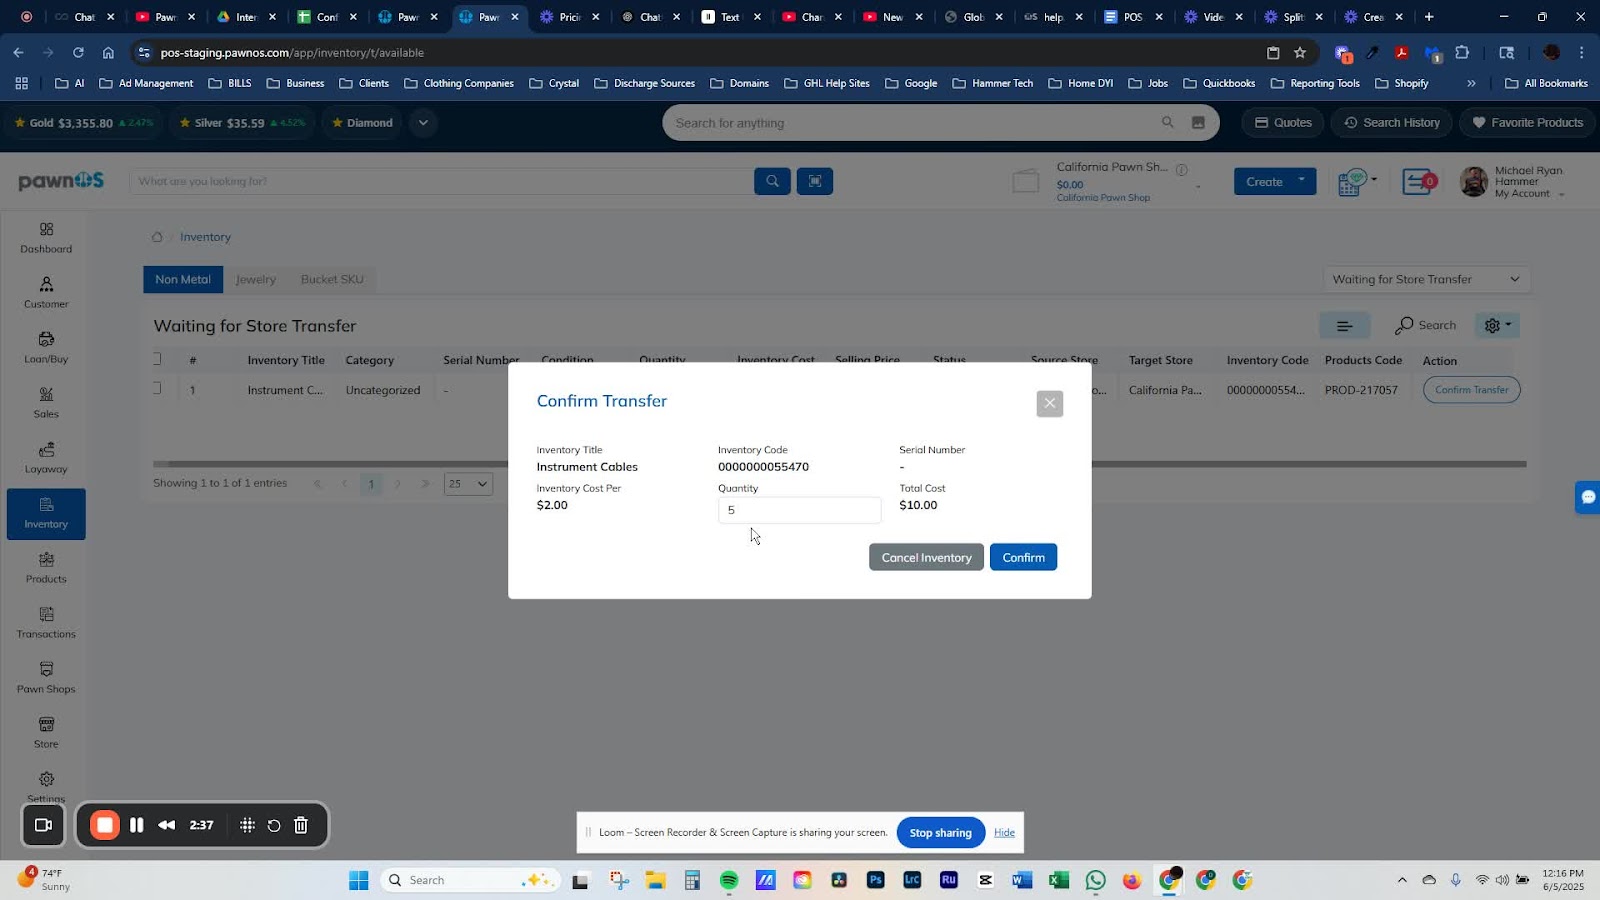Open Pawn Shops in the sidebar
This screenshot has height=900, width=1600.
tap(46, 678)
